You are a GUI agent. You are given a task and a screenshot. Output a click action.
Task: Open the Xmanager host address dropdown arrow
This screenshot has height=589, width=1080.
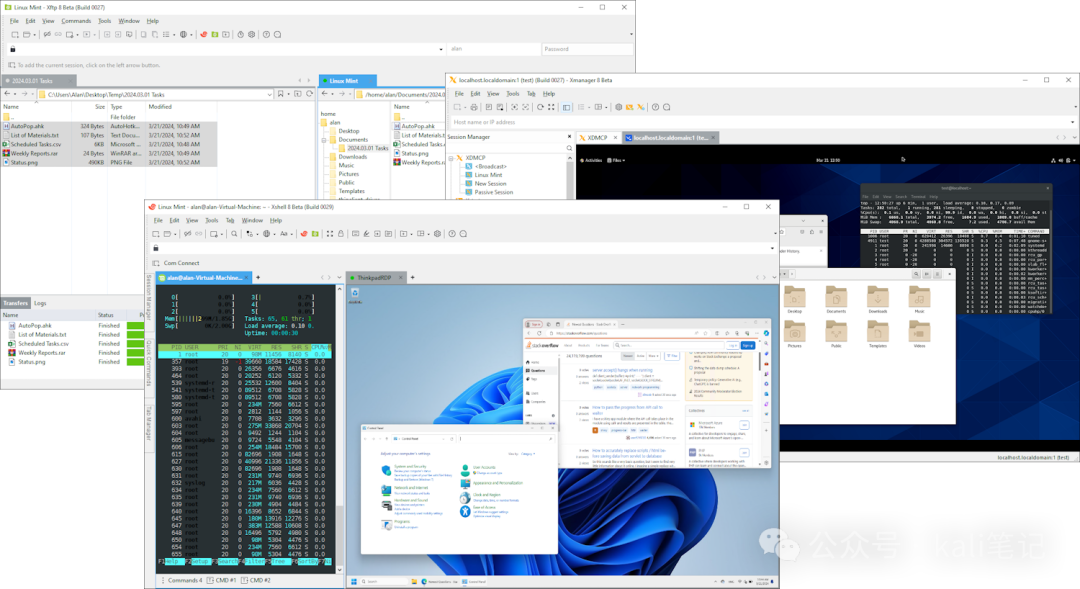click(1072, 123)
